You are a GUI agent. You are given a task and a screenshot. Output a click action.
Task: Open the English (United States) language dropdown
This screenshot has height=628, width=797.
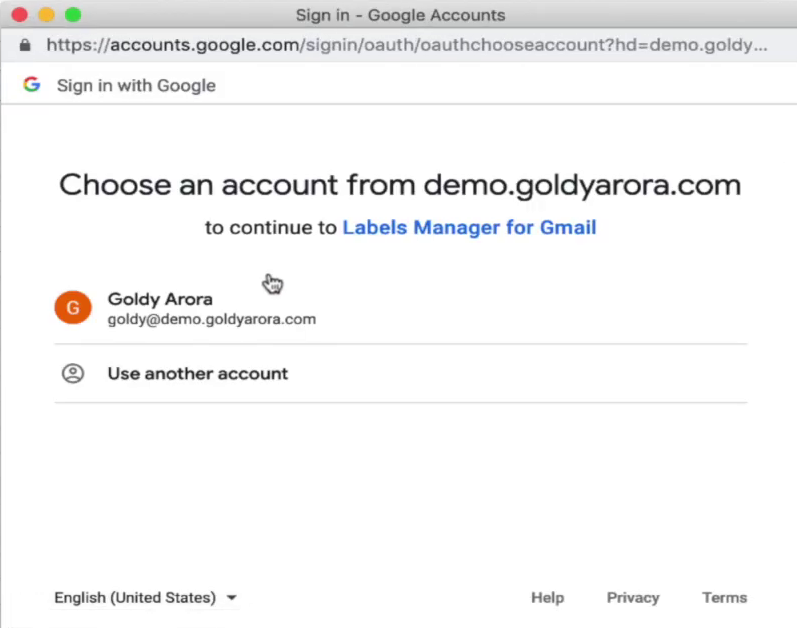tap(145, 598)
